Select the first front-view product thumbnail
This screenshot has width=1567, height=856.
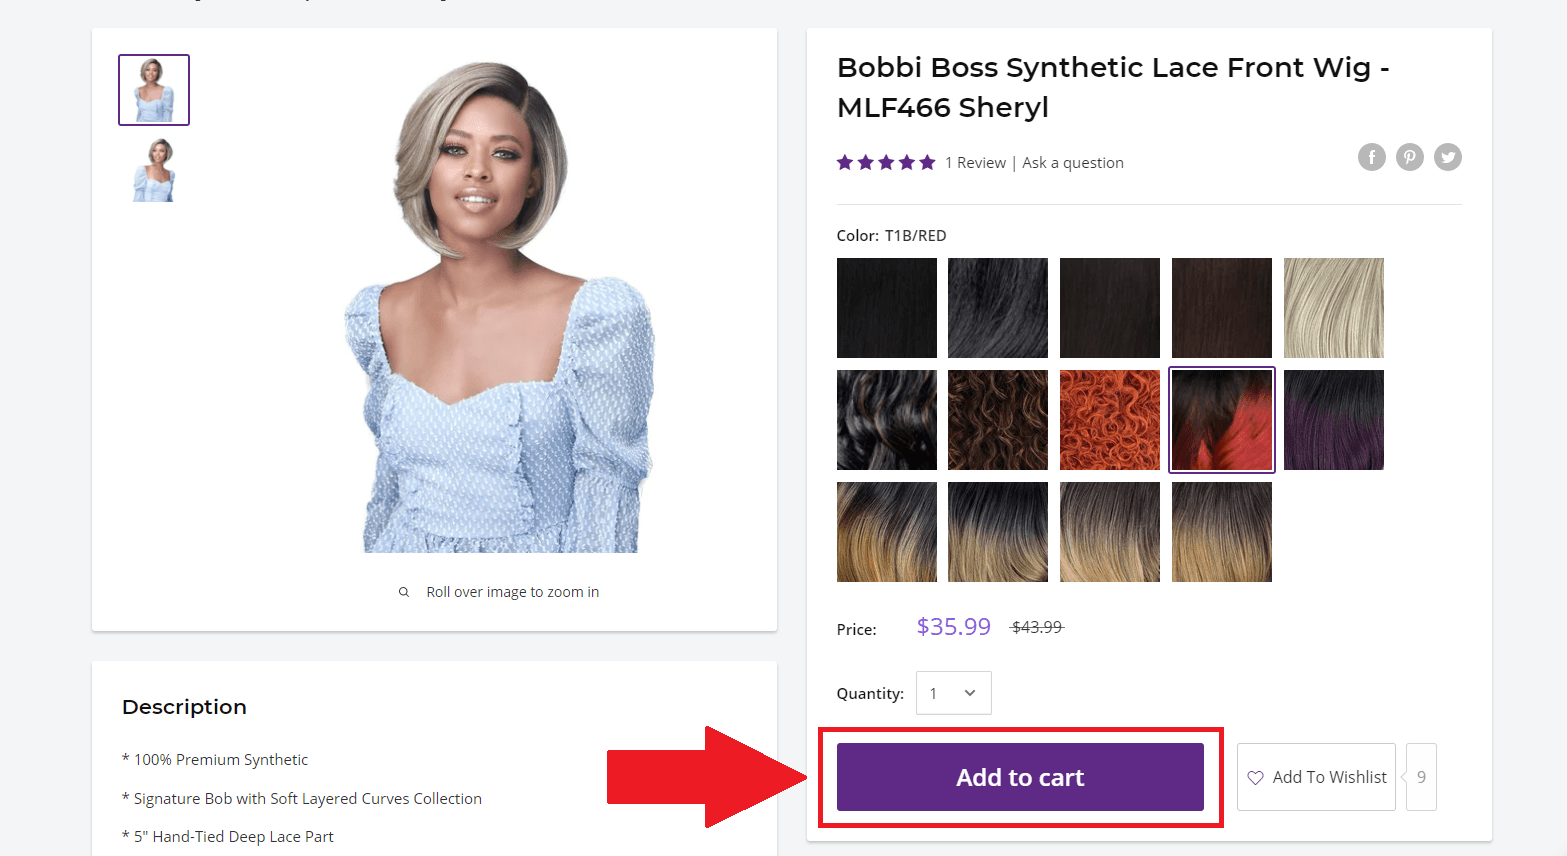pos(154,90)
